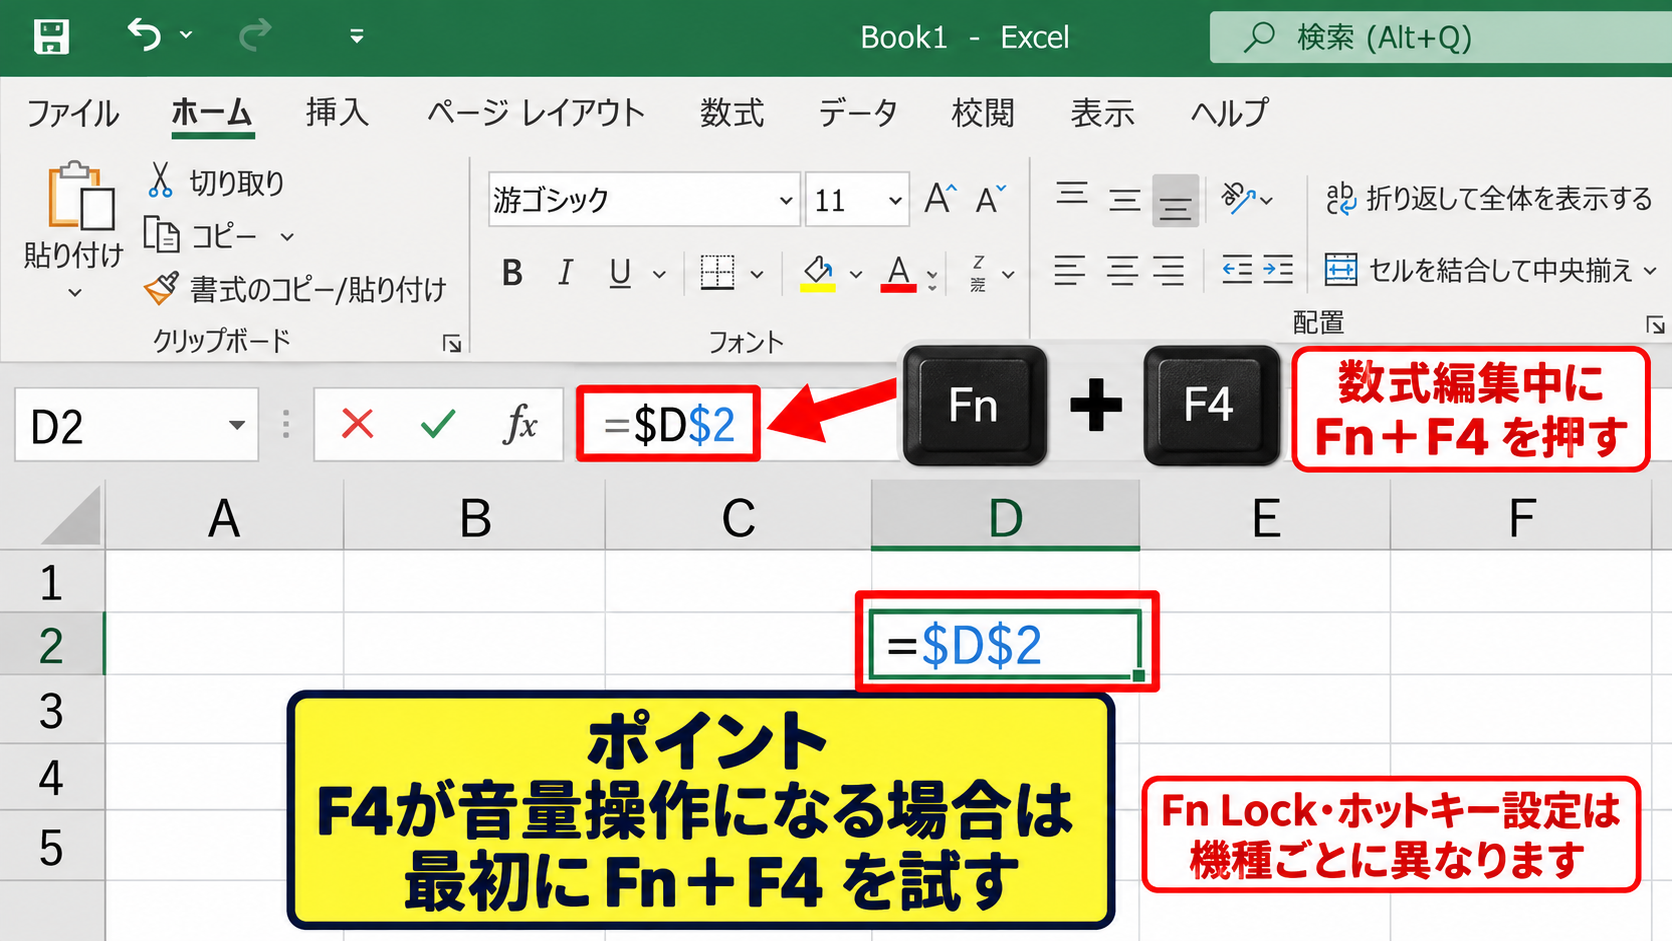This screenshot has height=941, width=1672.
Task: Cancel formula entry with red X
Action: 357,424
